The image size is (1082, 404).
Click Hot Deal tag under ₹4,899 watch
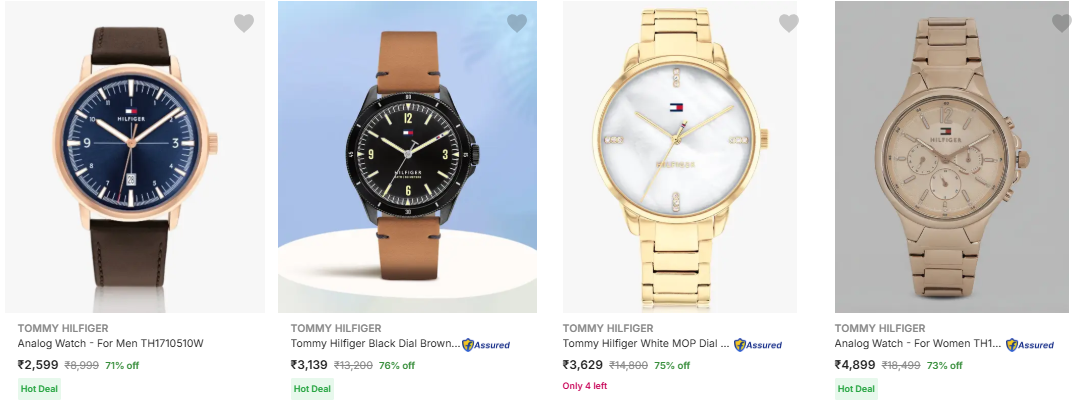pos(856,388)
